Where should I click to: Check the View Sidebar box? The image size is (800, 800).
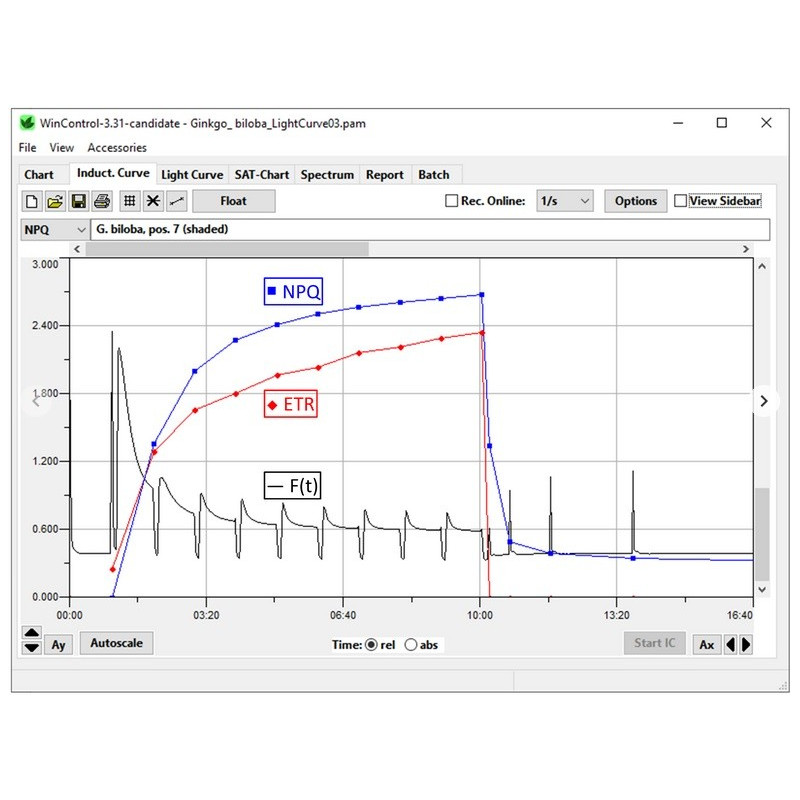[x=681, y=201]
